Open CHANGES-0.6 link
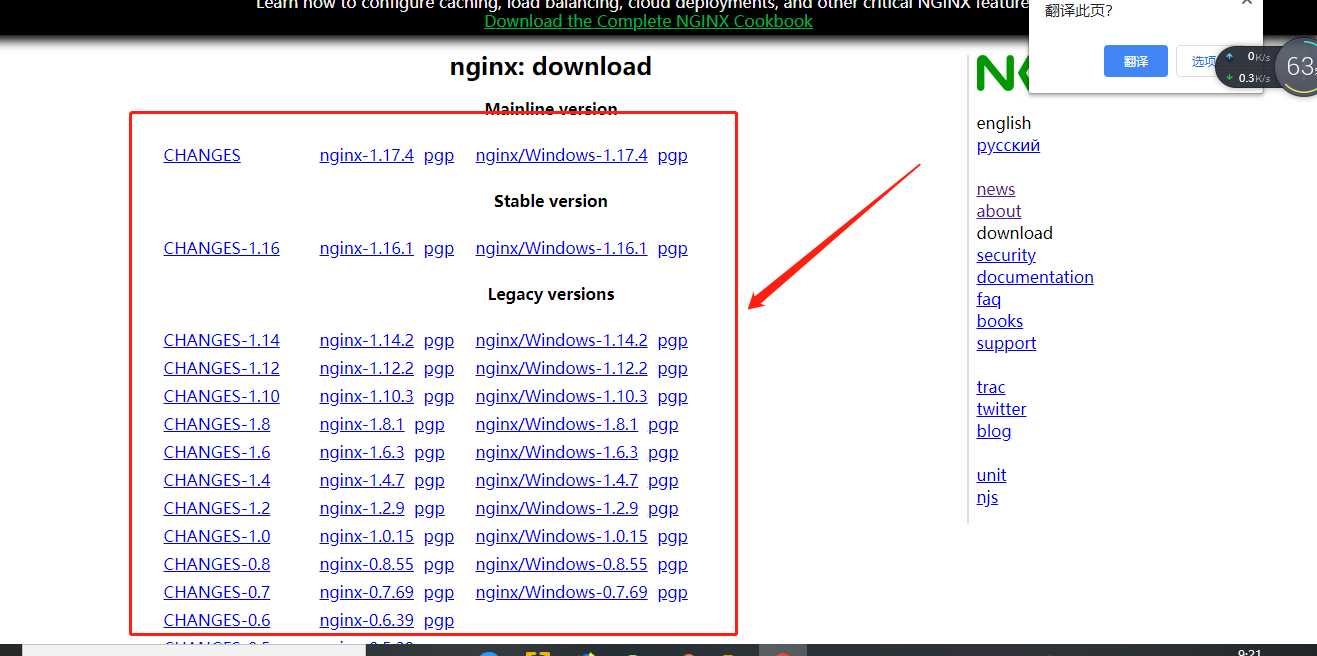This screenshot has width=1317, height=656. (x=217, y=620)
